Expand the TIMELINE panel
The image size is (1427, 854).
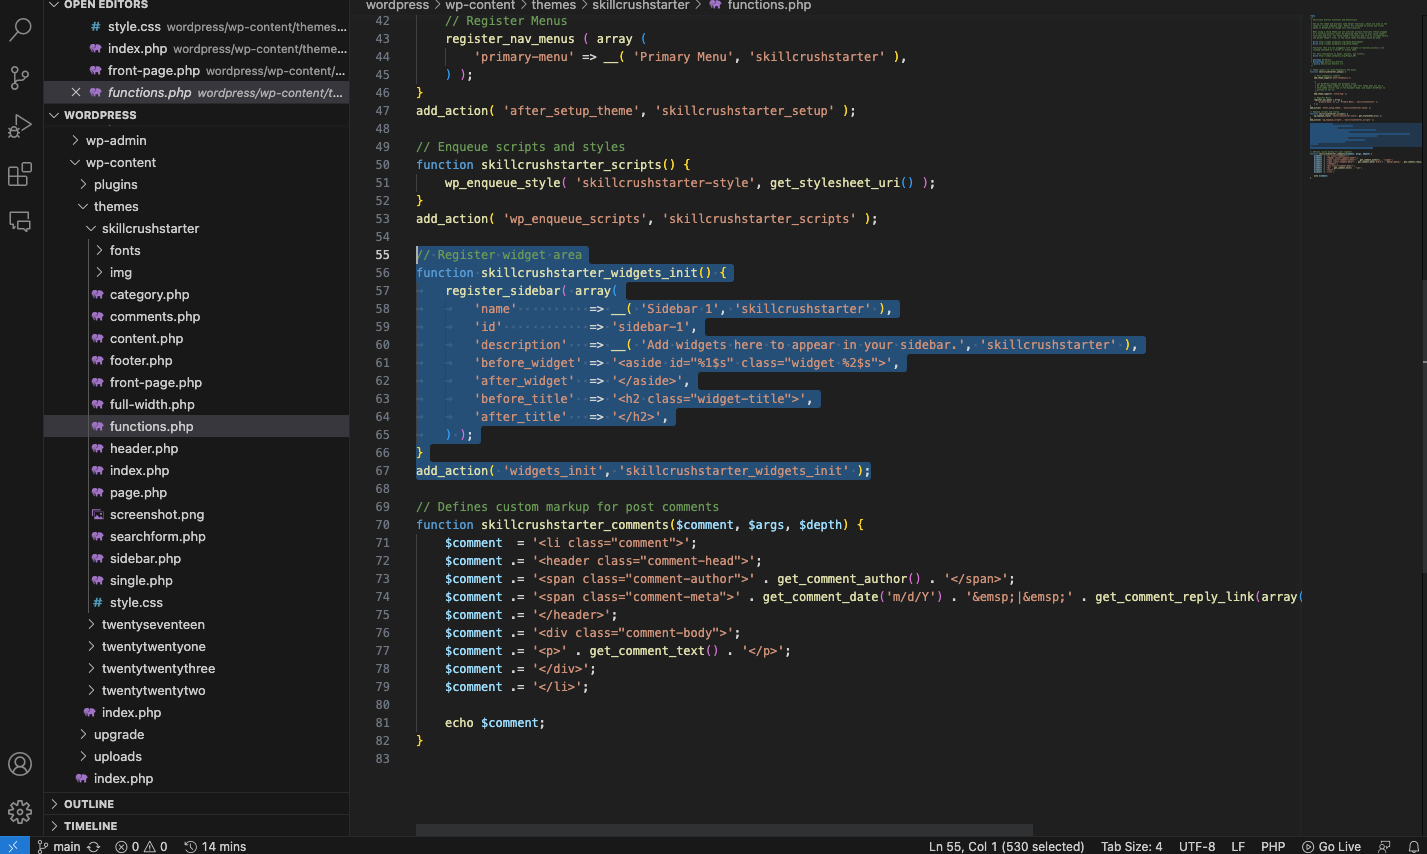point(196,826)
